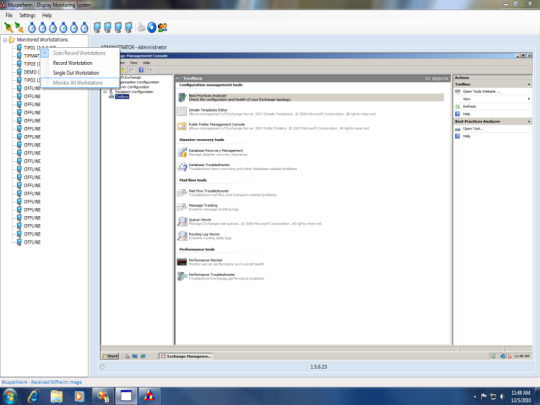Image resolution: width=540 pixels, height=405 pixels.
Task: Collapse the Best Practices Analyzer actions section
Action: (529, 122)
